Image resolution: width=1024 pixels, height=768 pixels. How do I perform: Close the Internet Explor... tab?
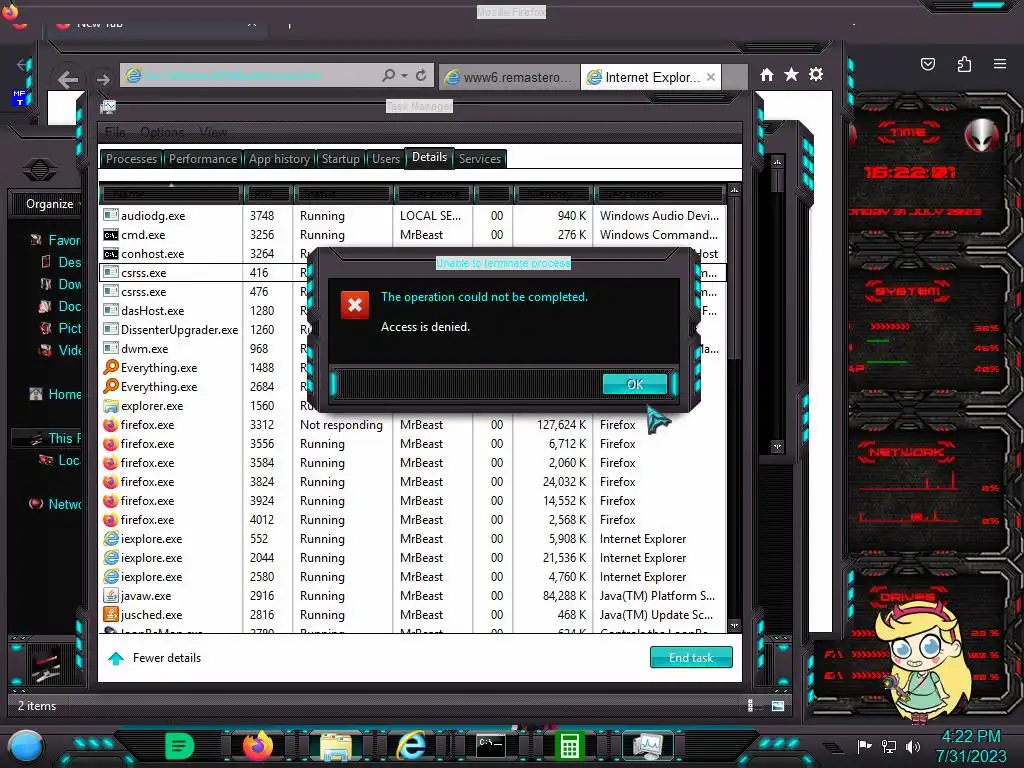coord(711,77)
